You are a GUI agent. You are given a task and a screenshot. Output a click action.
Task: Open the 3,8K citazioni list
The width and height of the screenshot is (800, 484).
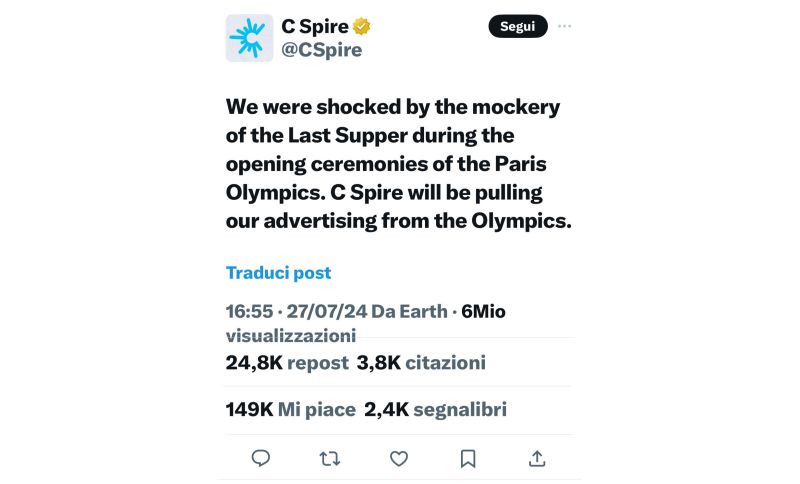(x=421, y=363)
